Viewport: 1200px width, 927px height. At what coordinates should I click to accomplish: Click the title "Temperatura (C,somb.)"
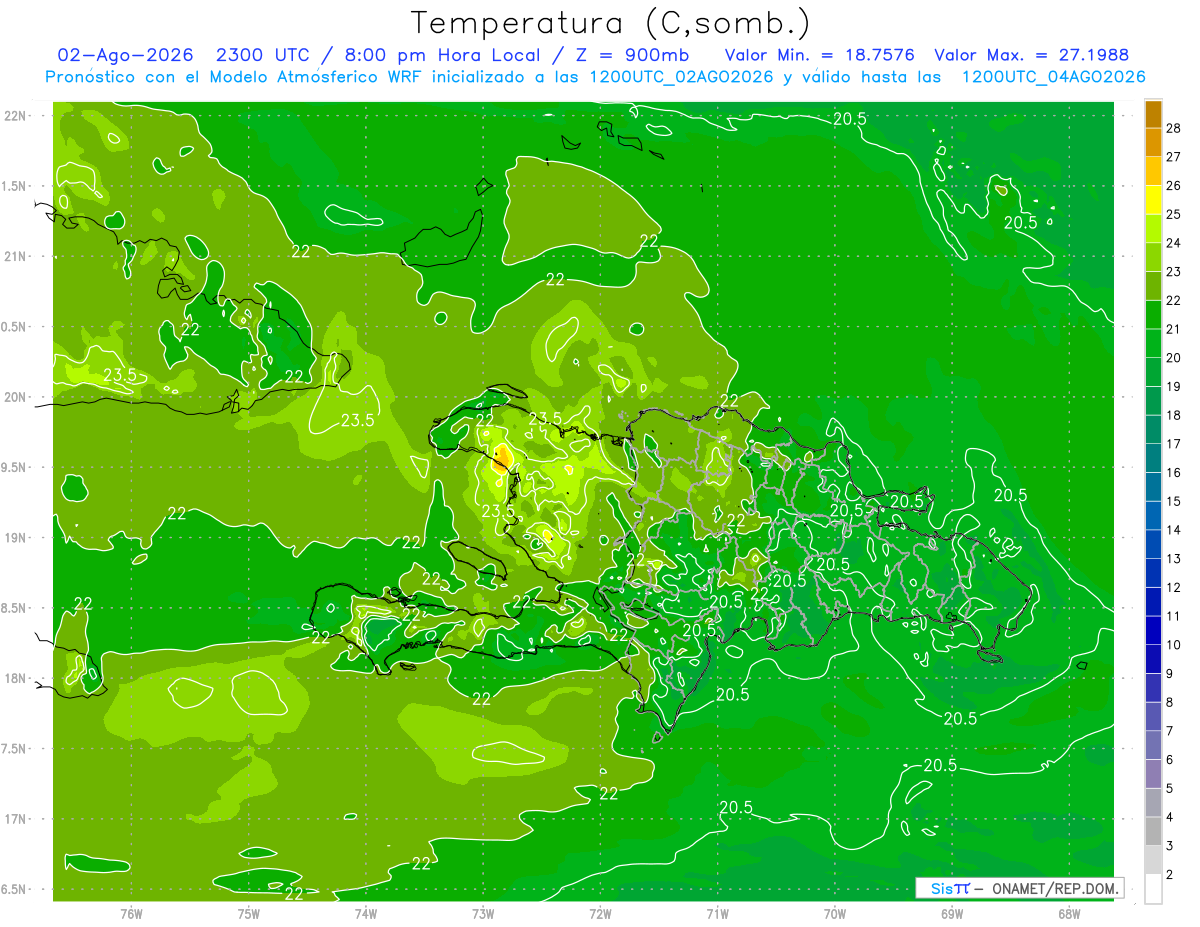tap(609, 23)
